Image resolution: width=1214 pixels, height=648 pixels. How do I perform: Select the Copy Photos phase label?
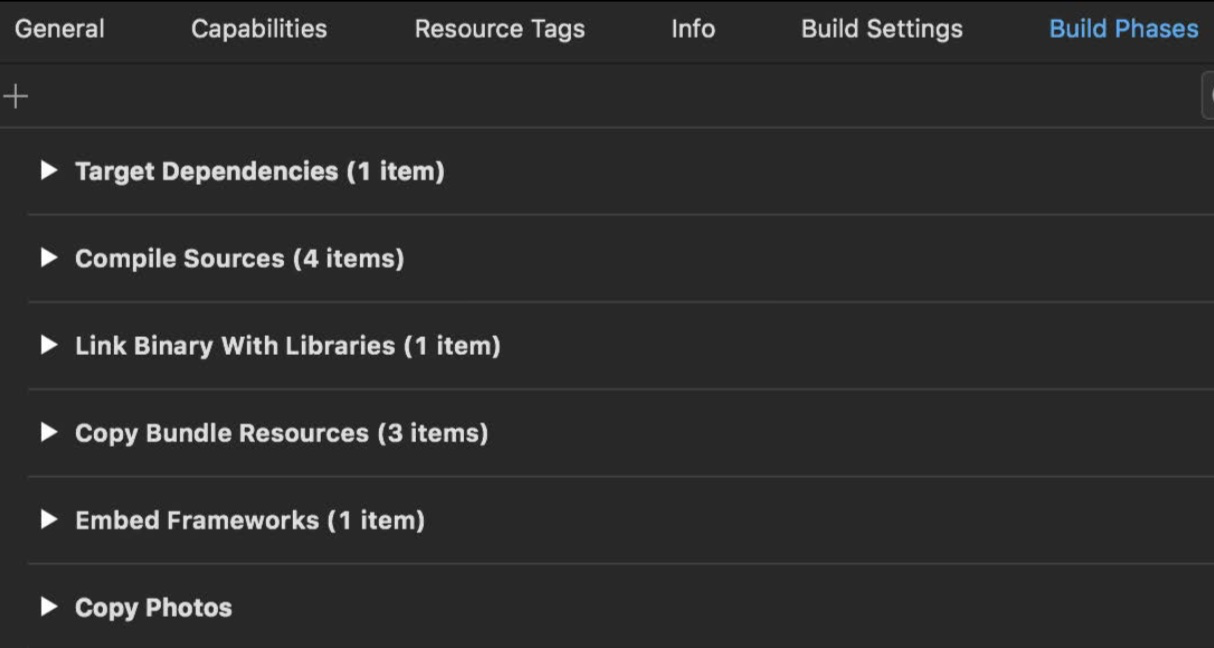(154, 606)
